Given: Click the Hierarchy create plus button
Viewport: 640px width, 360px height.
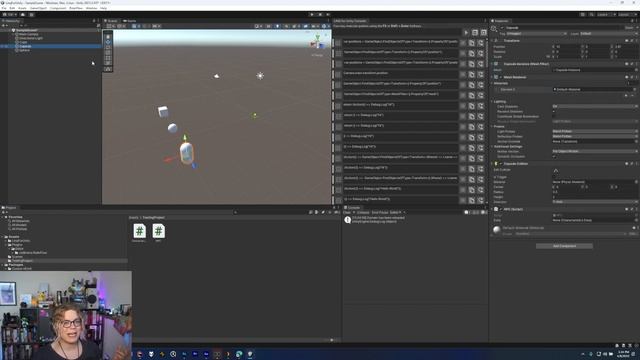Looking at the screenshot, I should (x=4, y=26).
